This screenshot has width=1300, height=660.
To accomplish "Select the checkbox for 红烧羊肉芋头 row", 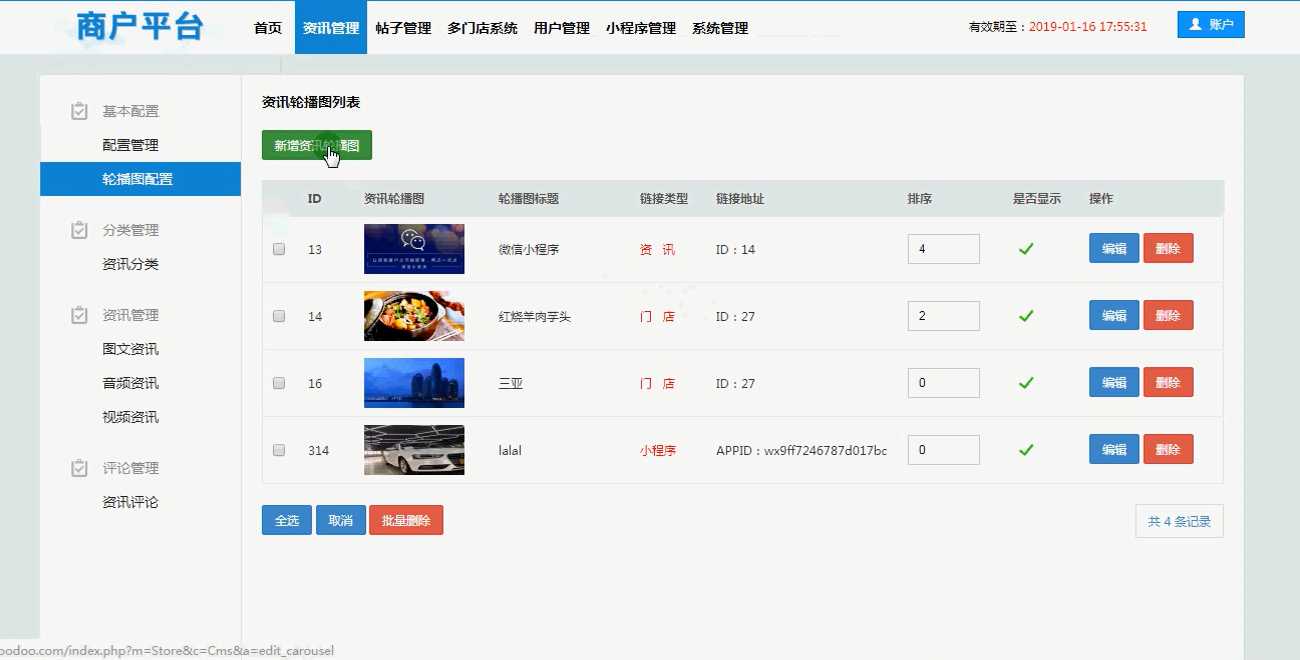I will click(279, 316).
